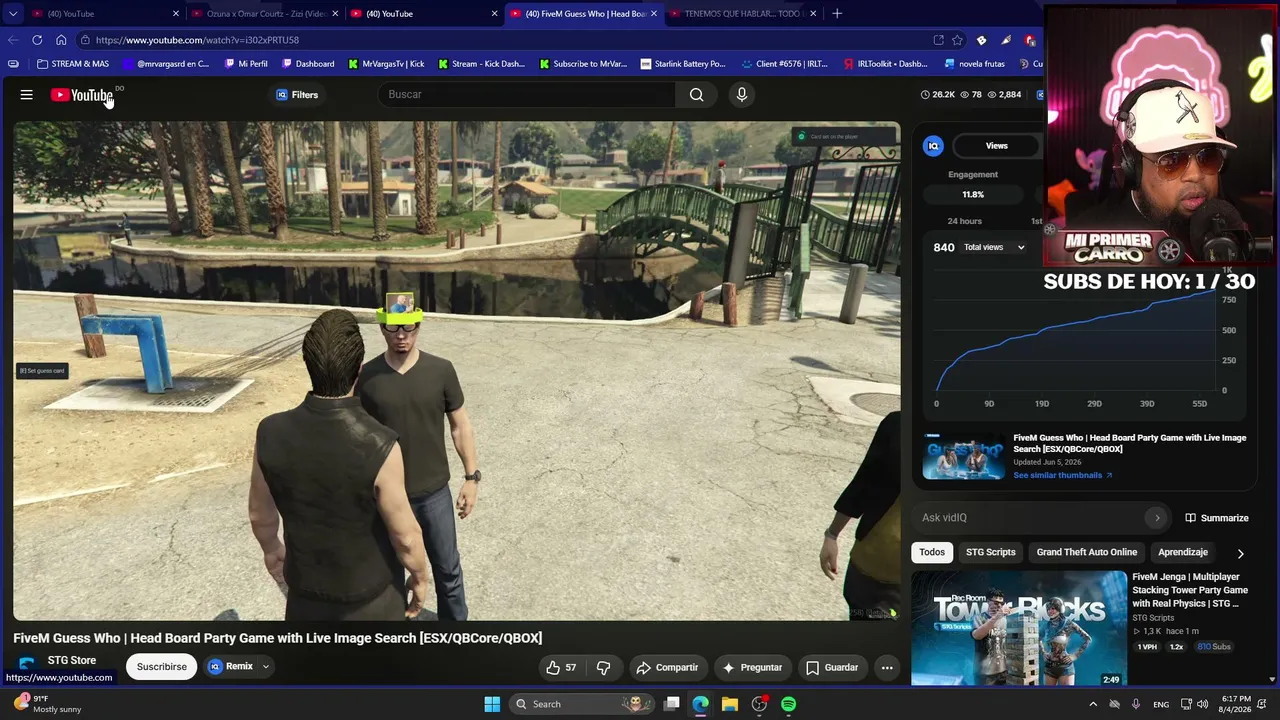The image size is (1280, 720).
Task: Click the vidIQ Remix button
Action: point(230,667)
